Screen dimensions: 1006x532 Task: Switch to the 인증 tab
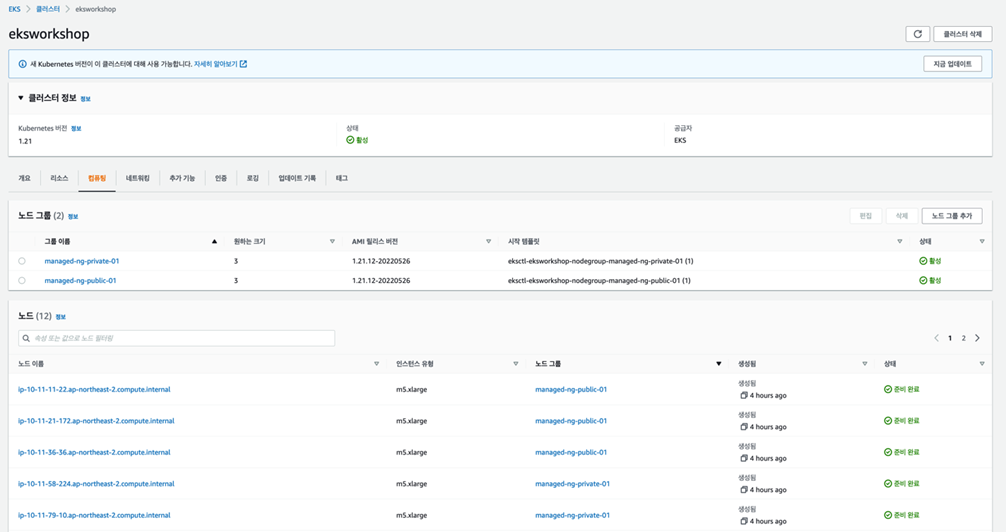(x=221, y=178)
